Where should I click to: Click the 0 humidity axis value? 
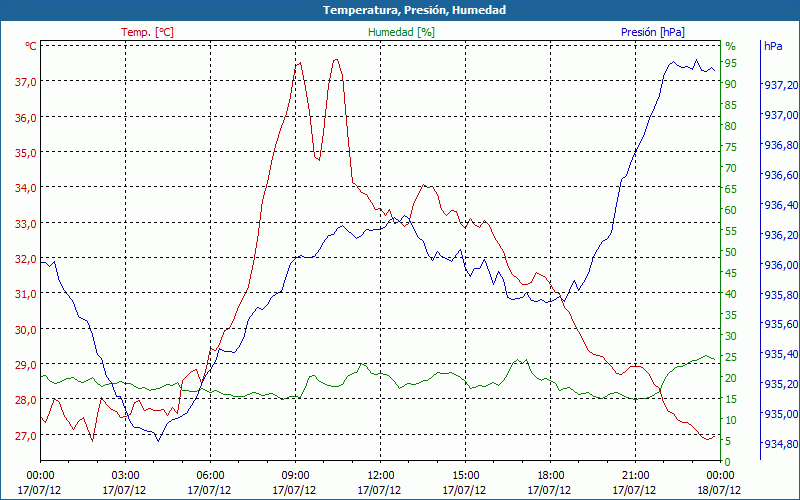pyautogui.click(x=728, y=462)
